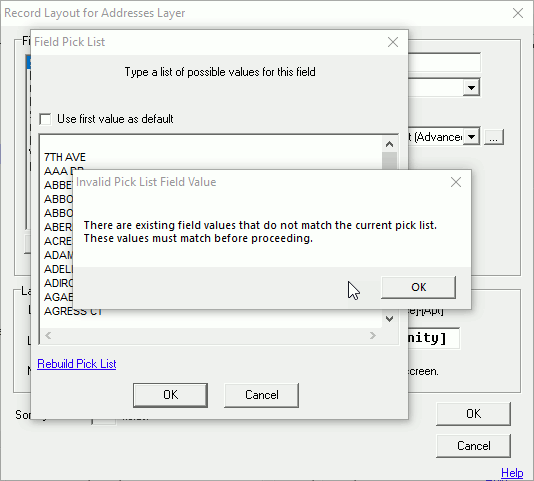Image resolution: width=534 pixels, height=481 pixels.
Task: Cancel the Field Pick List dialog
Action: (262, 395)
